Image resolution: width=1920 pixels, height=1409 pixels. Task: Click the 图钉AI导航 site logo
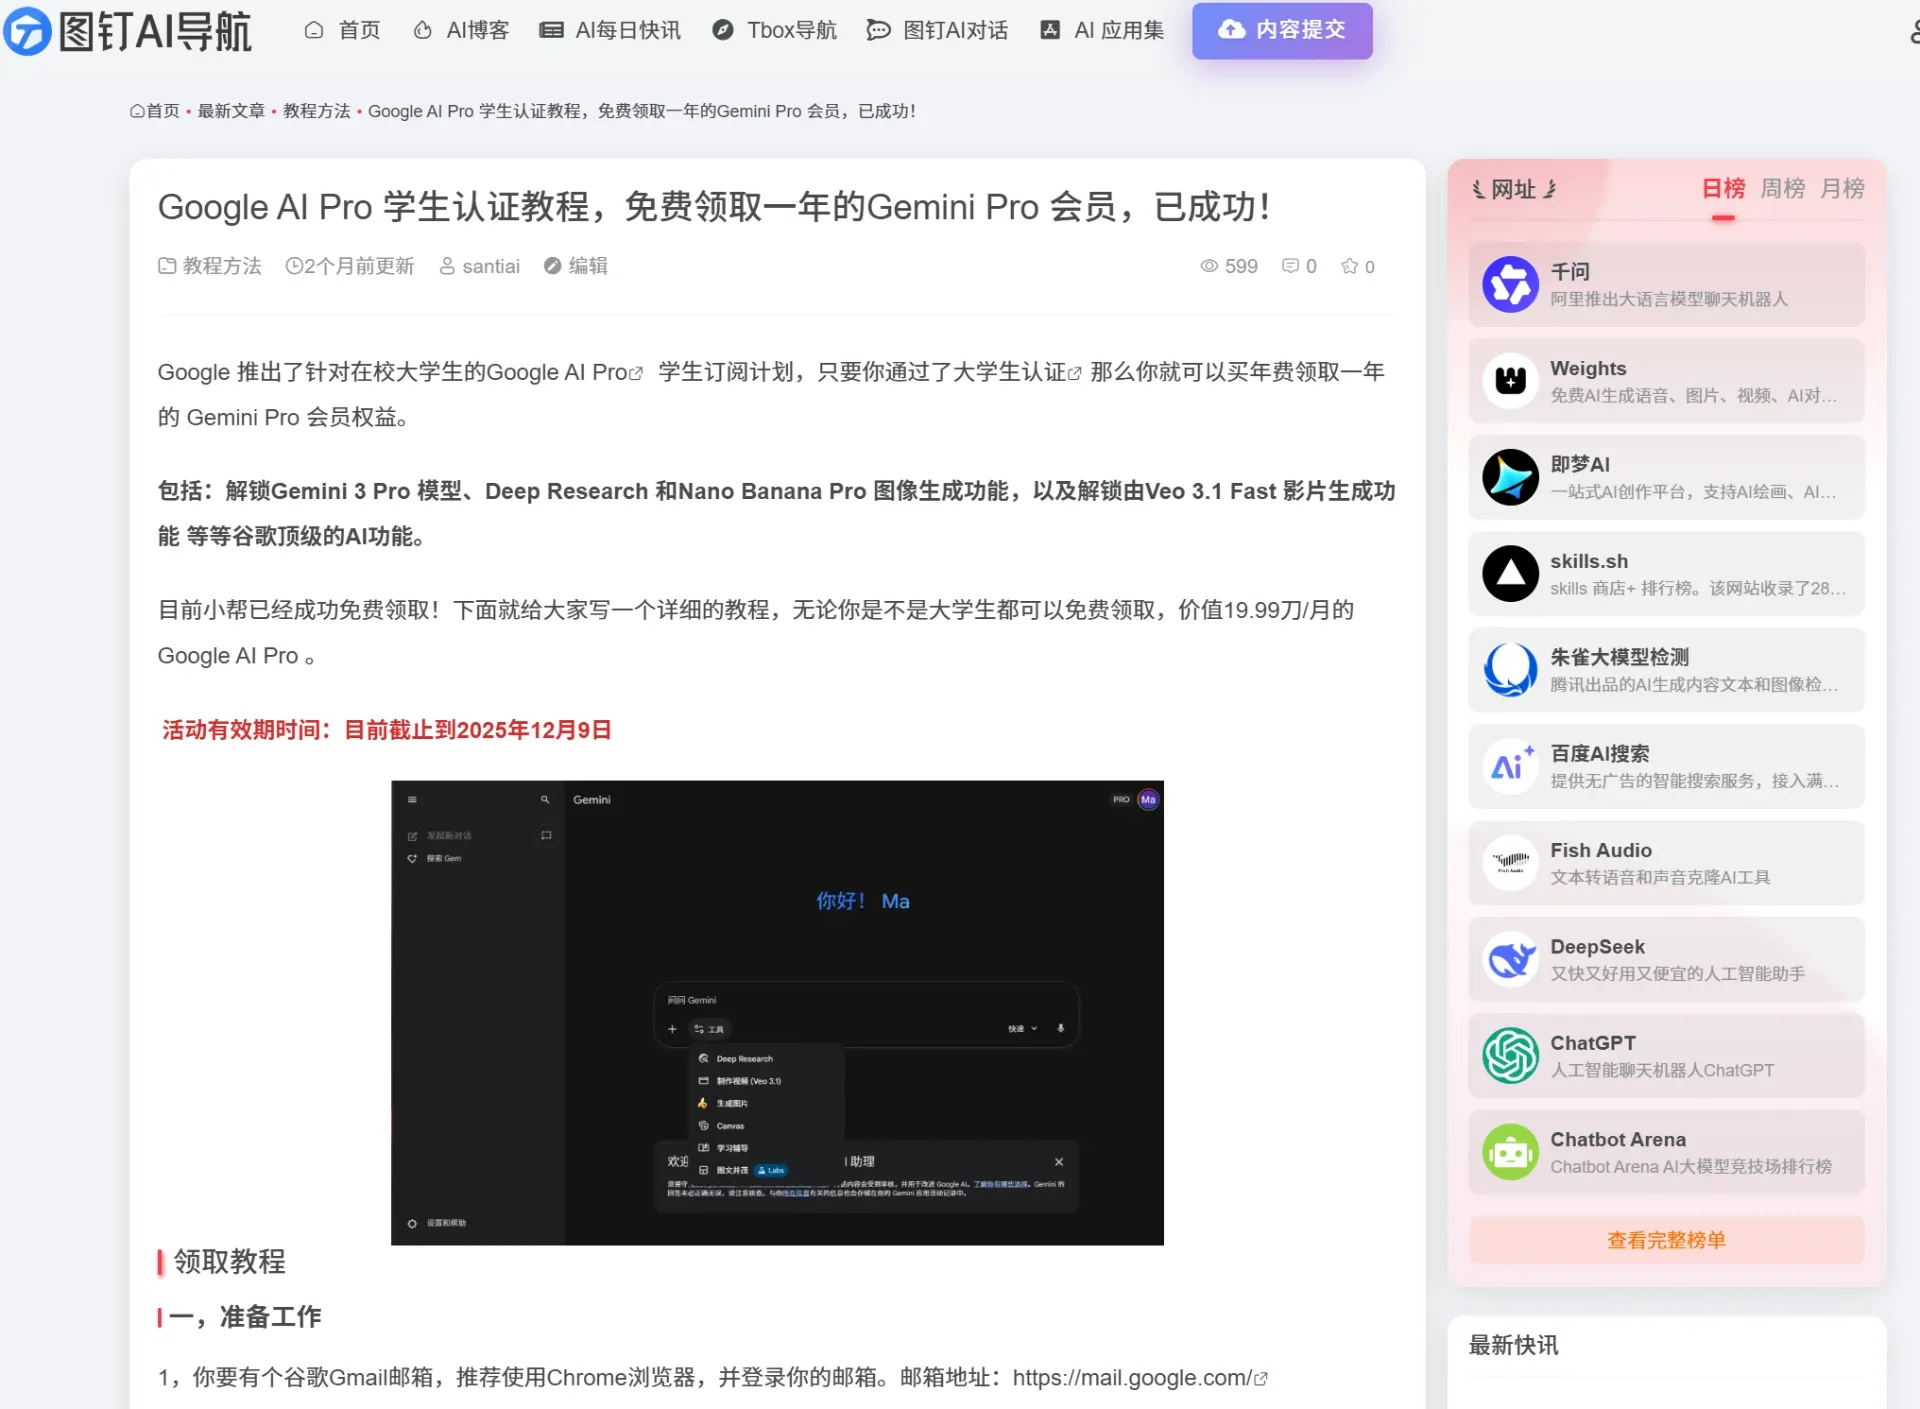coord(128,30)
